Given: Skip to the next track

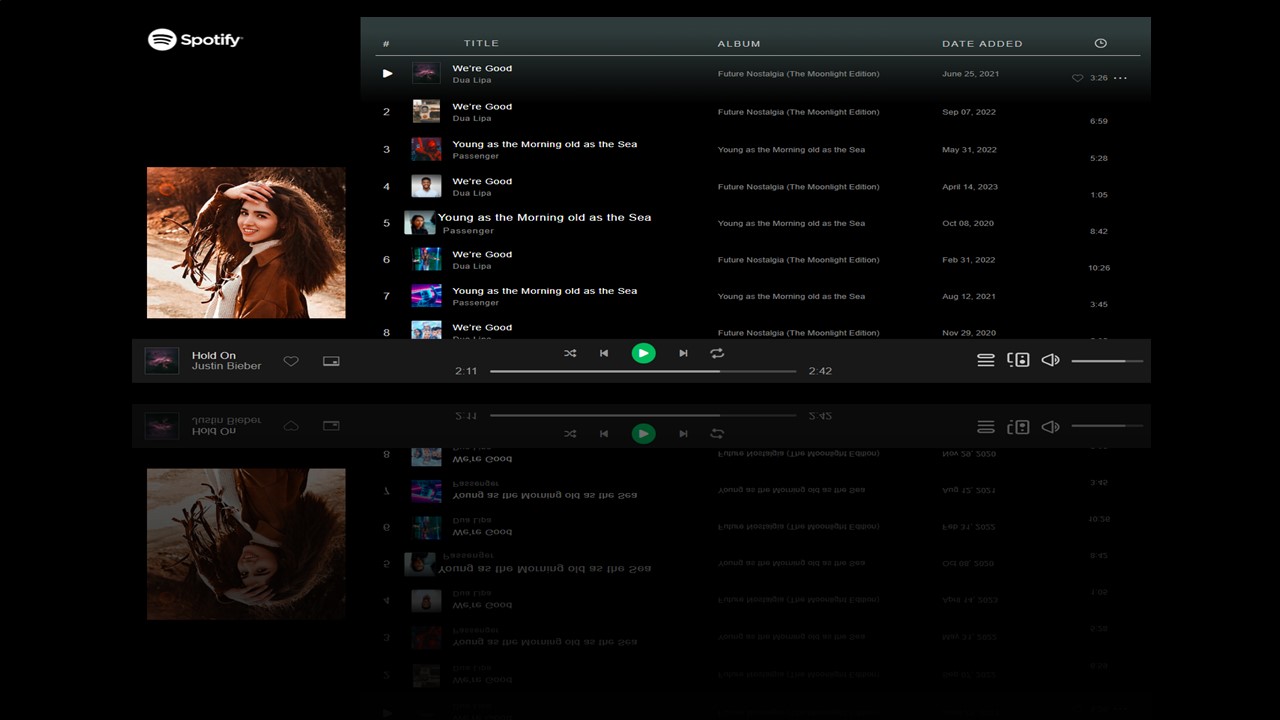Looking at the screenshot, I should click(x=683, y=353).
